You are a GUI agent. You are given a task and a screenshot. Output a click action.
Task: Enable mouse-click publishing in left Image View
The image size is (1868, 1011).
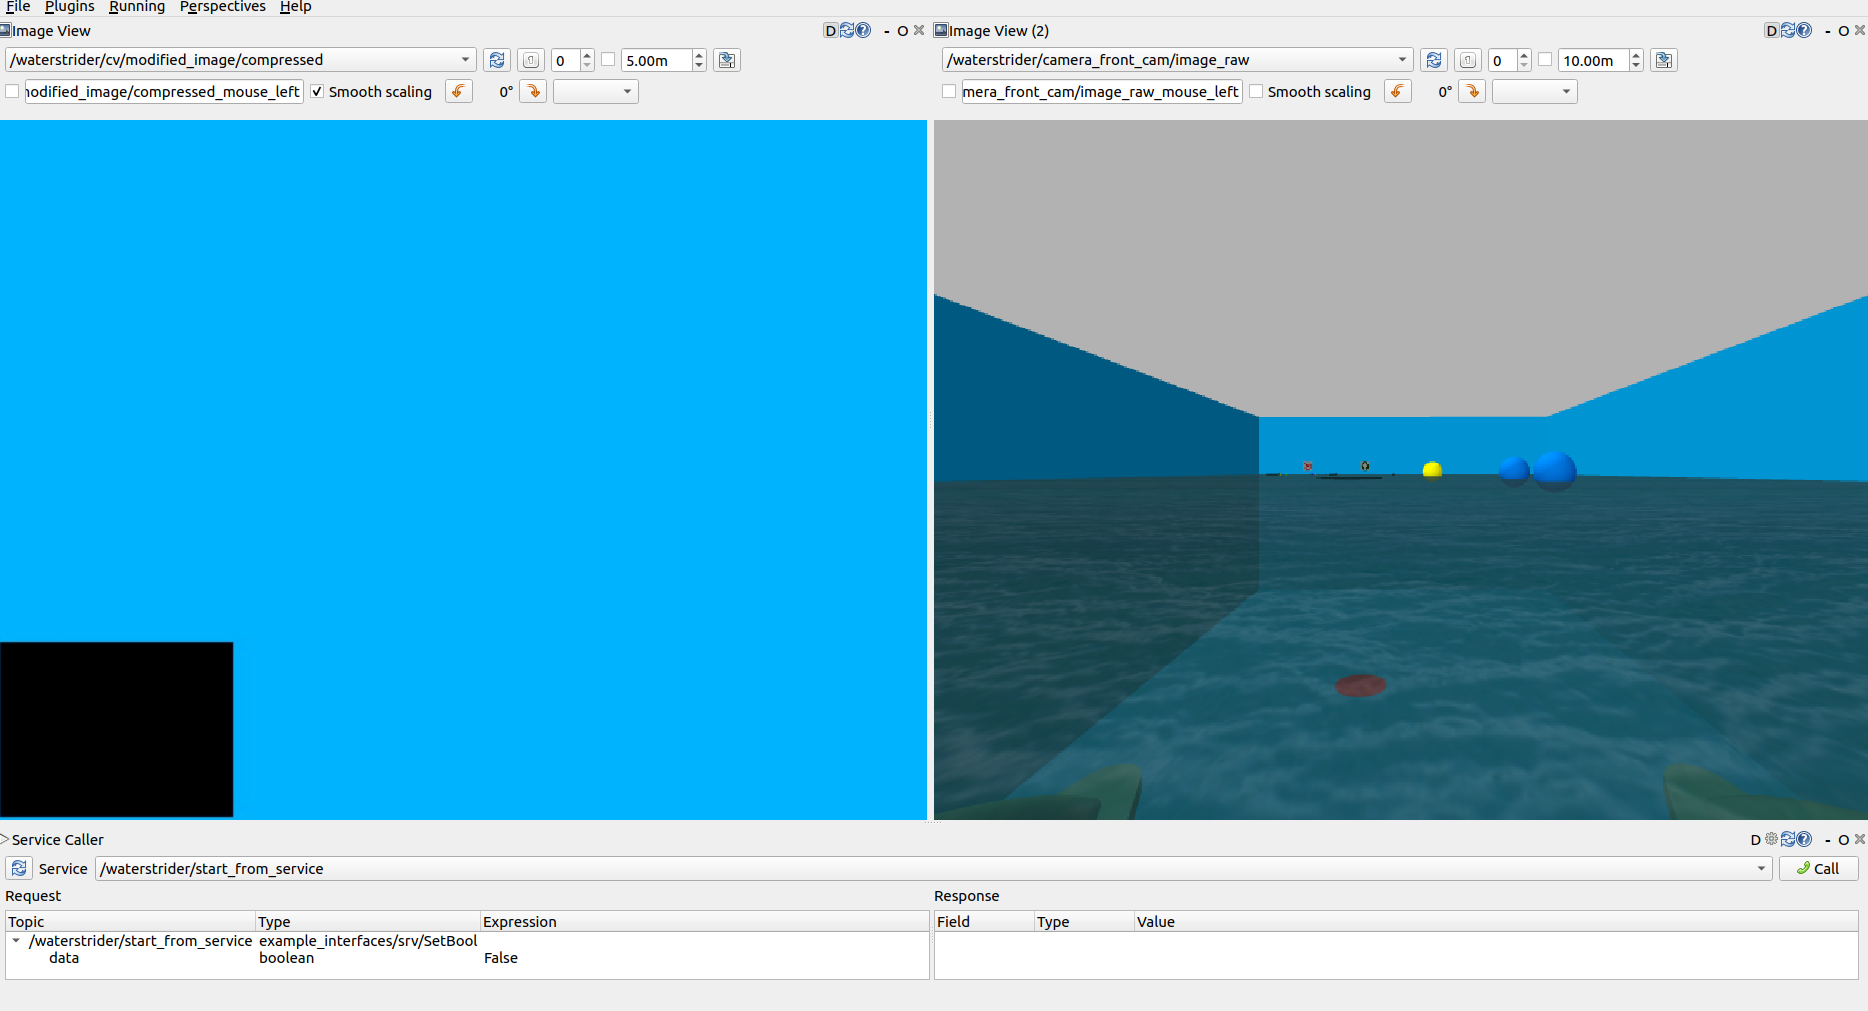coord(12,91)
